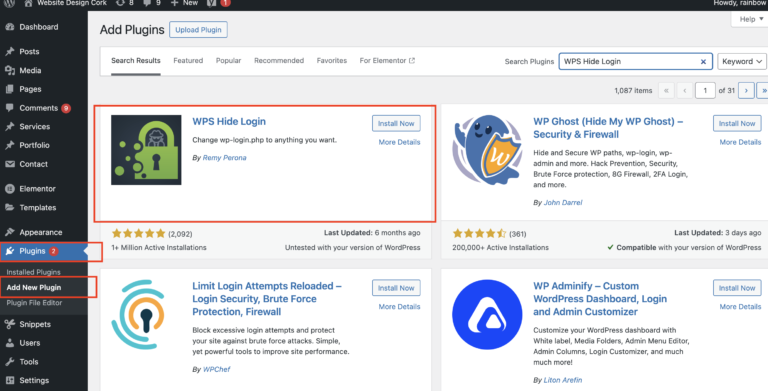Click the "1,087 items" results count
768x391 pixels.
[x=633, y=91]
